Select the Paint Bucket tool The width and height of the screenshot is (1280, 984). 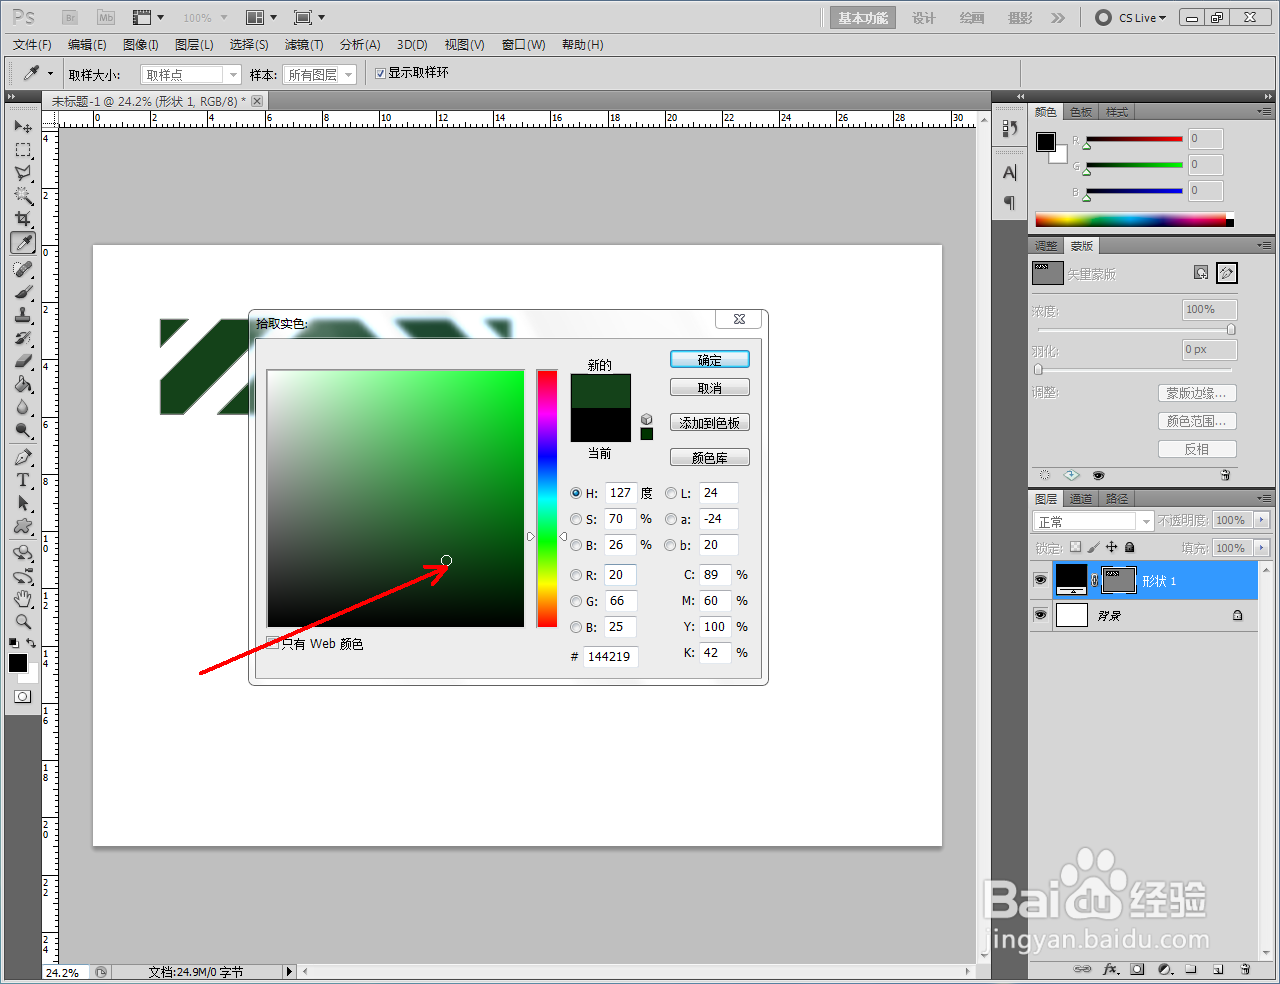click(23, 384)
